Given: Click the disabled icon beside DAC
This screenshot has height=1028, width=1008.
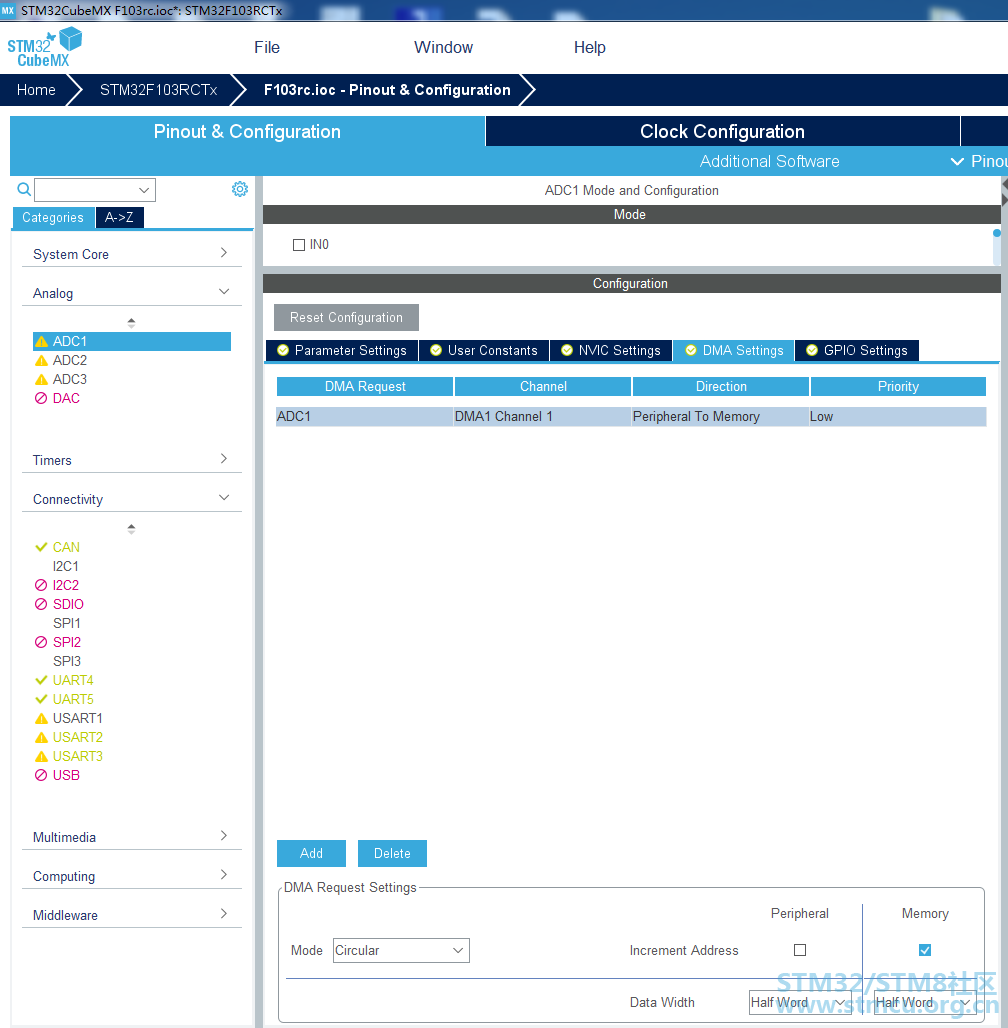Looking at the screenshot, I should [41, 399].
